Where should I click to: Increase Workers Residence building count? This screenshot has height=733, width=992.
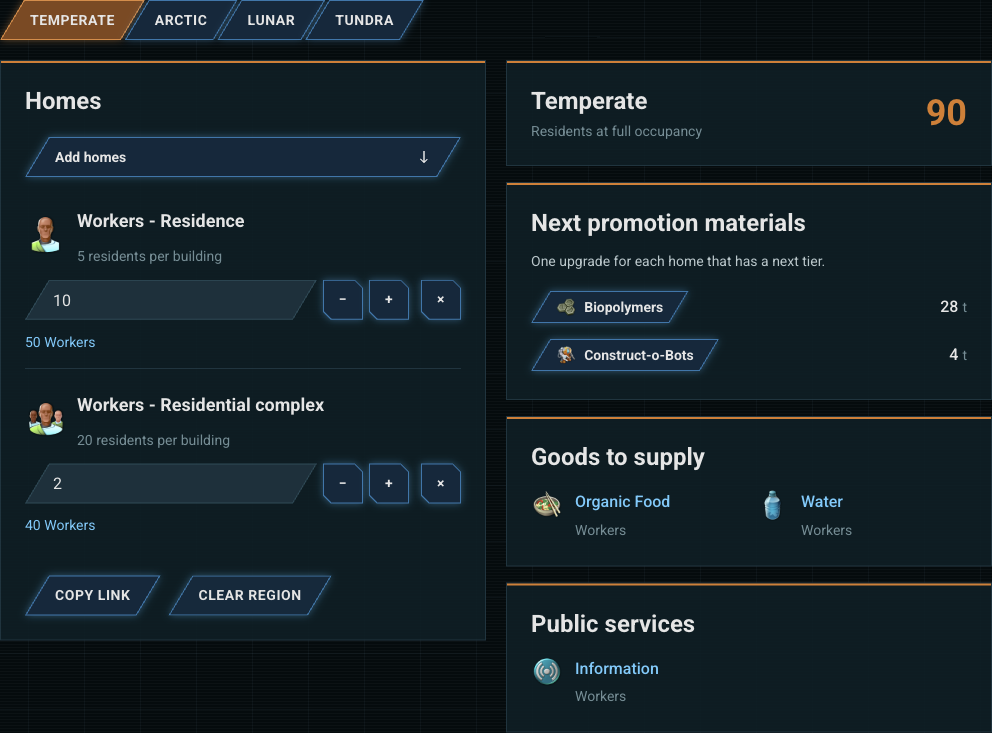[x=388, y=300]
